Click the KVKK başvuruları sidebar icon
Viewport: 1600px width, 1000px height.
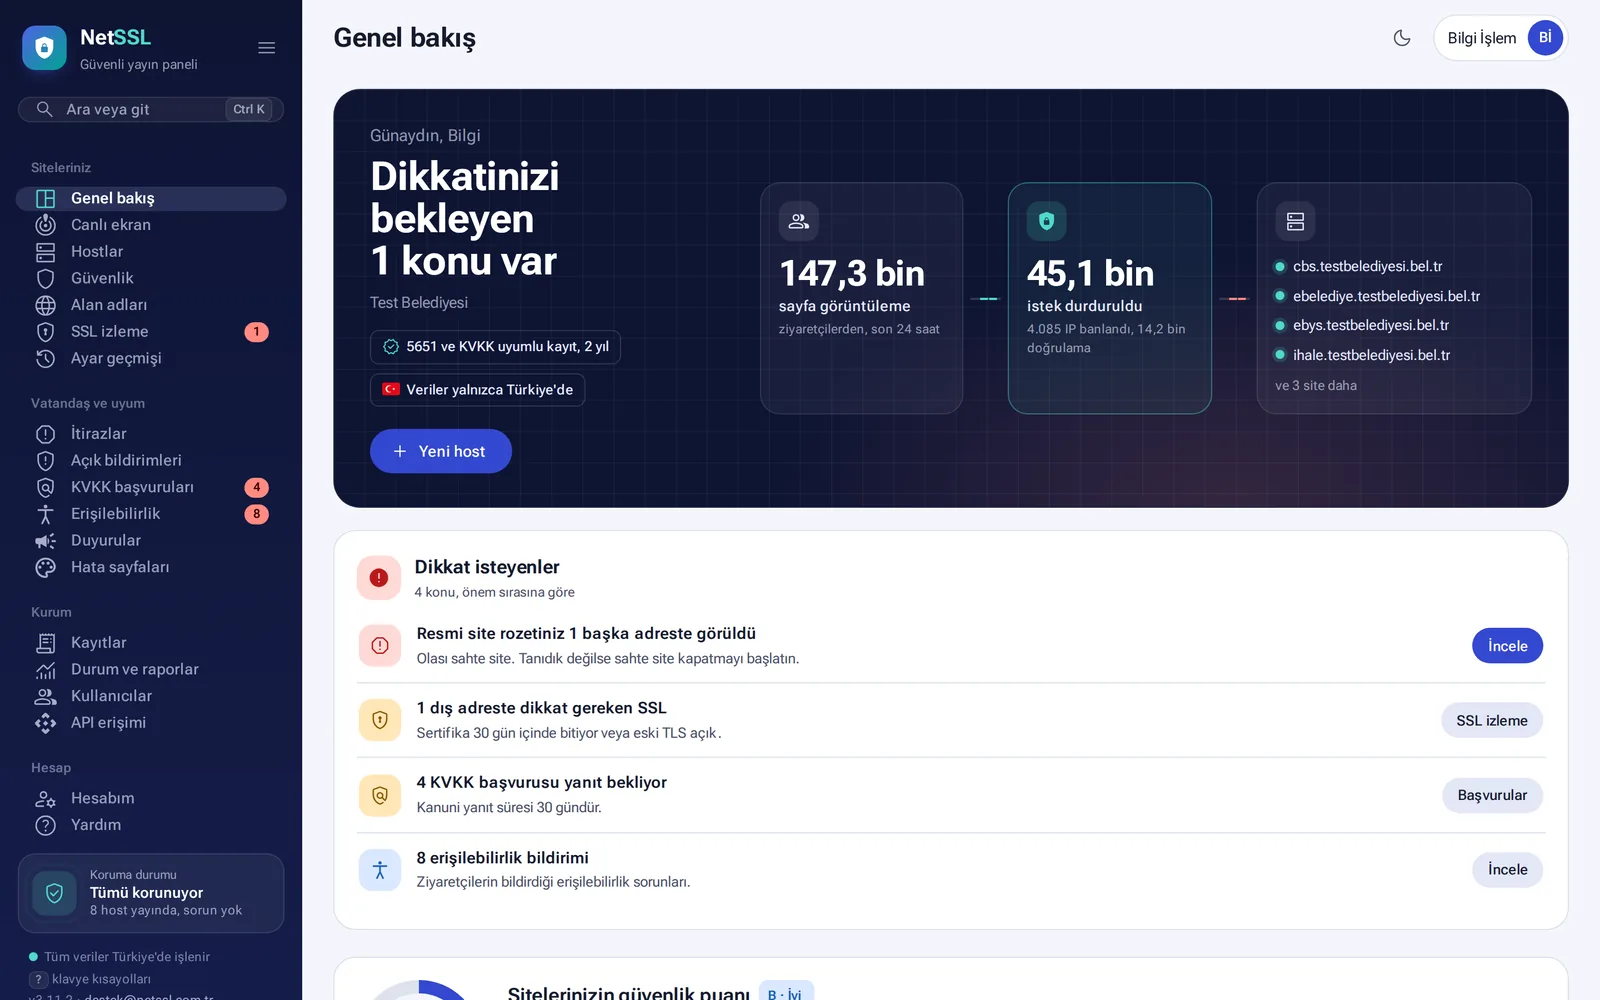coord(45,487)
